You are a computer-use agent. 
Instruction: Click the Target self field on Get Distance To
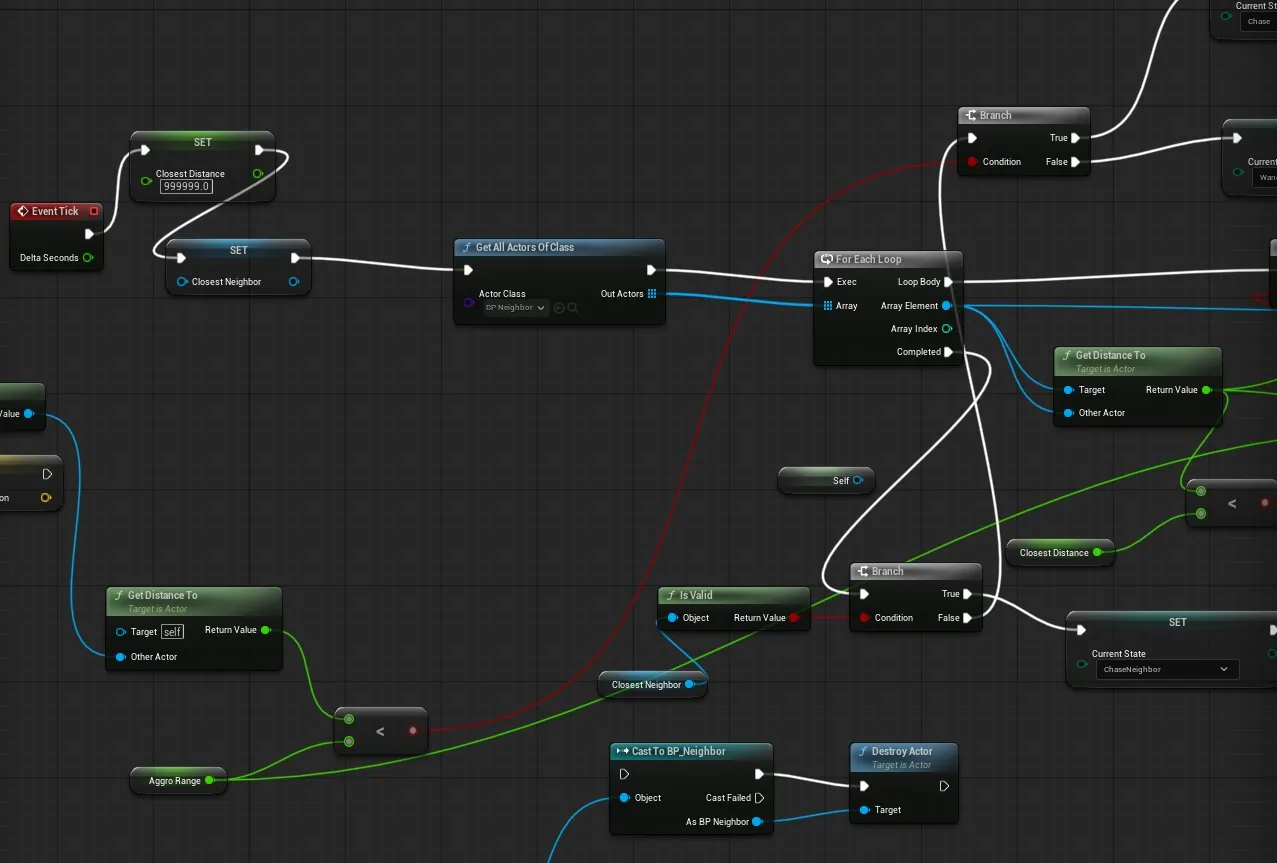click(x=173, y=632)
